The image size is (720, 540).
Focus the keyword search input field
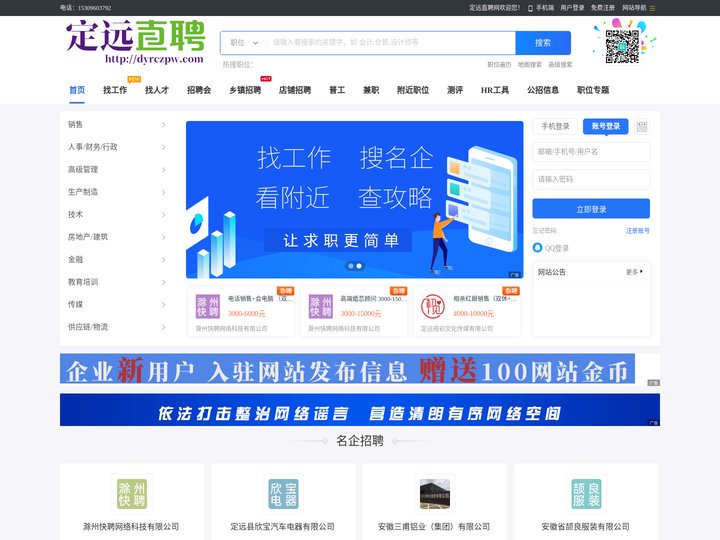click(391, 43)
